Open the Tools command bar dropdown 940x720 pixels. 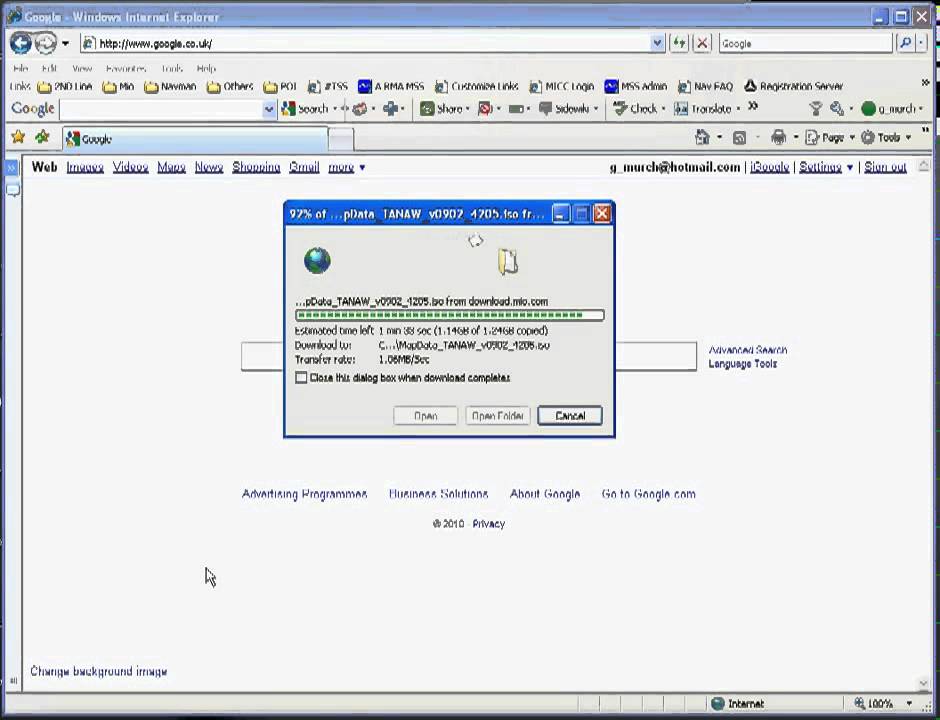886,138
